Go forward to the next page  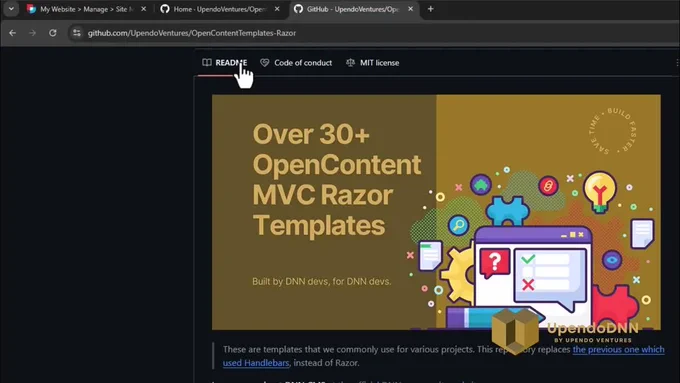[33, 33]
